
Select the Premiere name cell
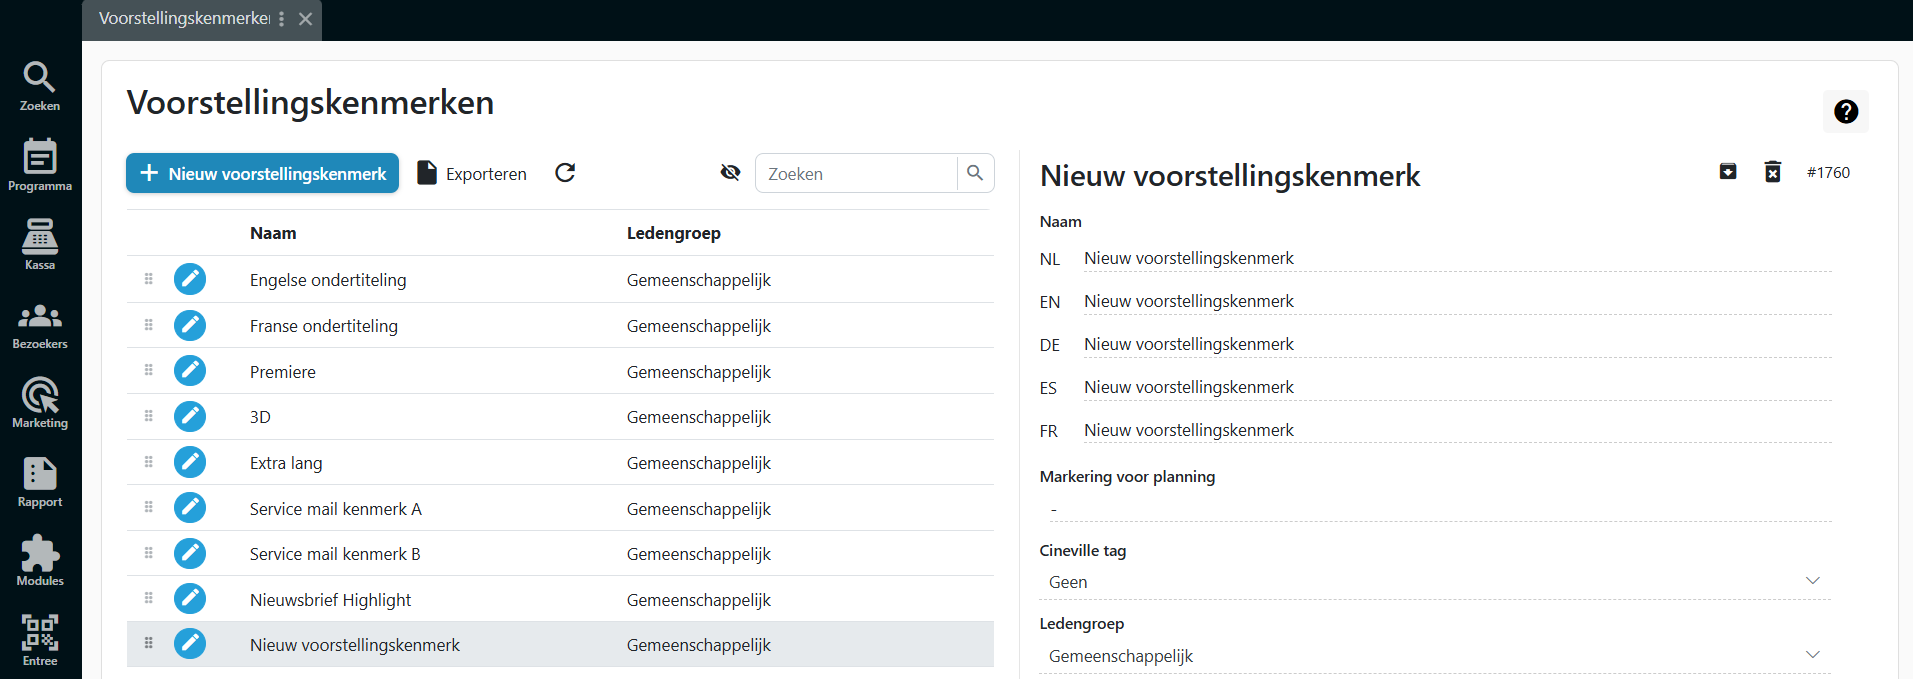283,372
